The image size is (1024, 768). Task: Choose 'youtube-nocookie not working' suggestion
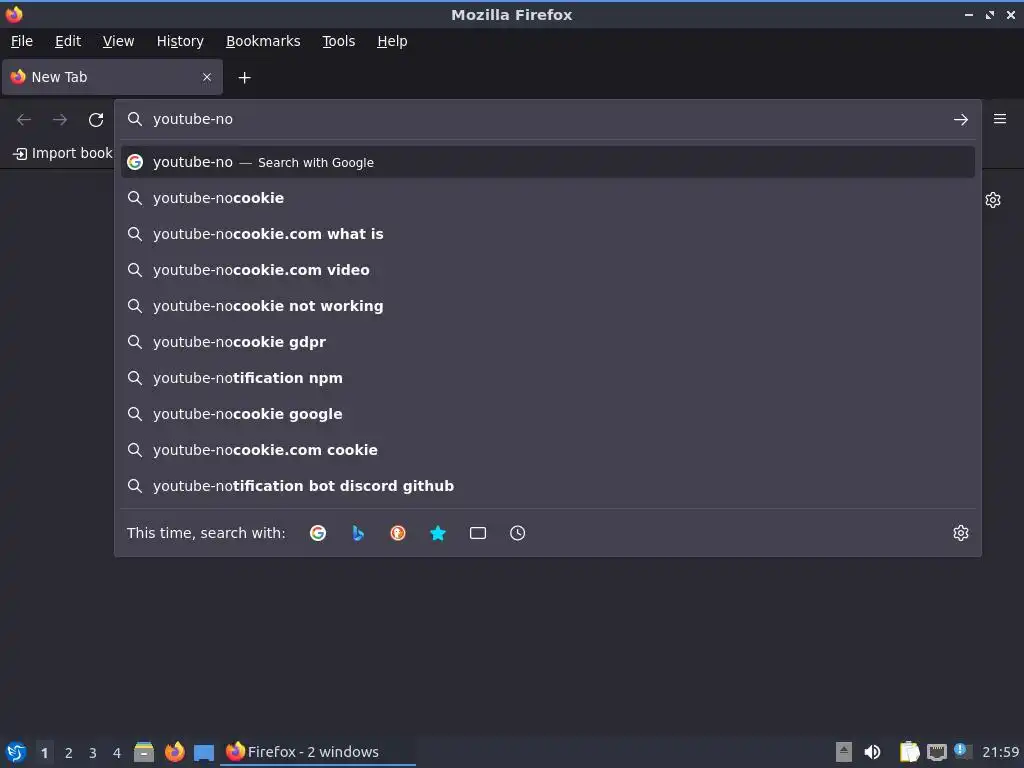[x=547, y=306]
